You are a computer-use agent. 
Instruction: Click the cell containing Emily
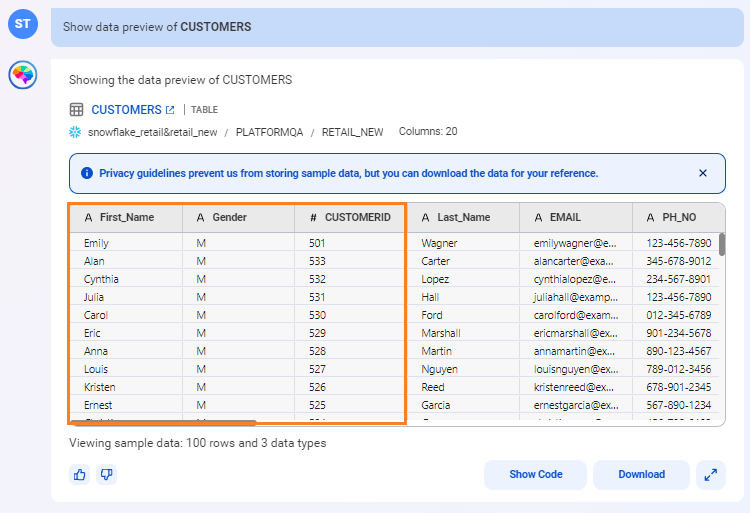pos(126,243)
